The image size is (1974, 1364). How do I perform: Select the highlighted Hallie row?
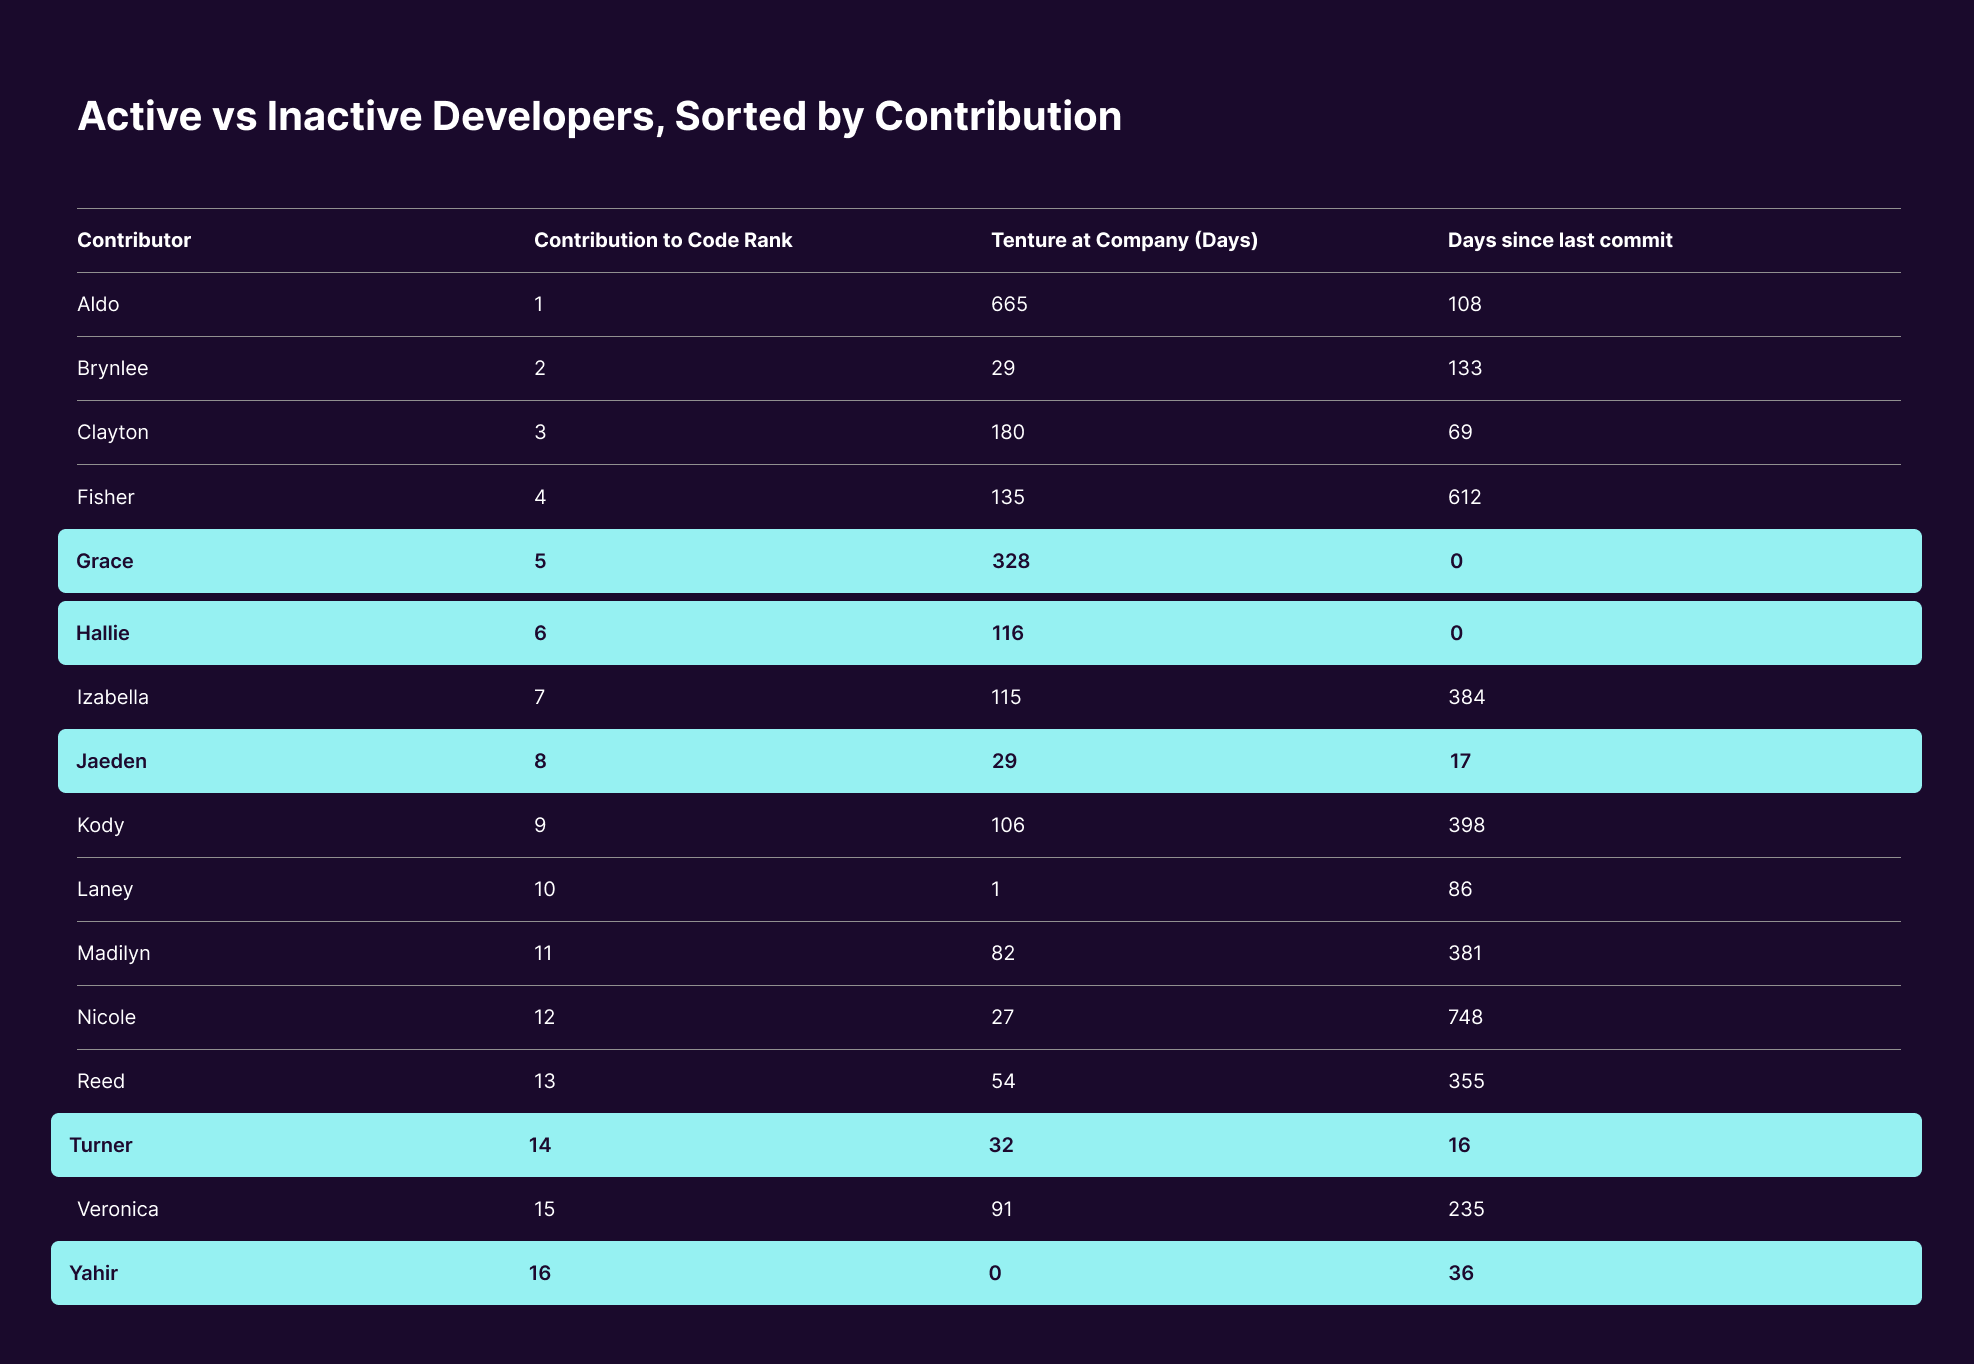click(989, 633)
